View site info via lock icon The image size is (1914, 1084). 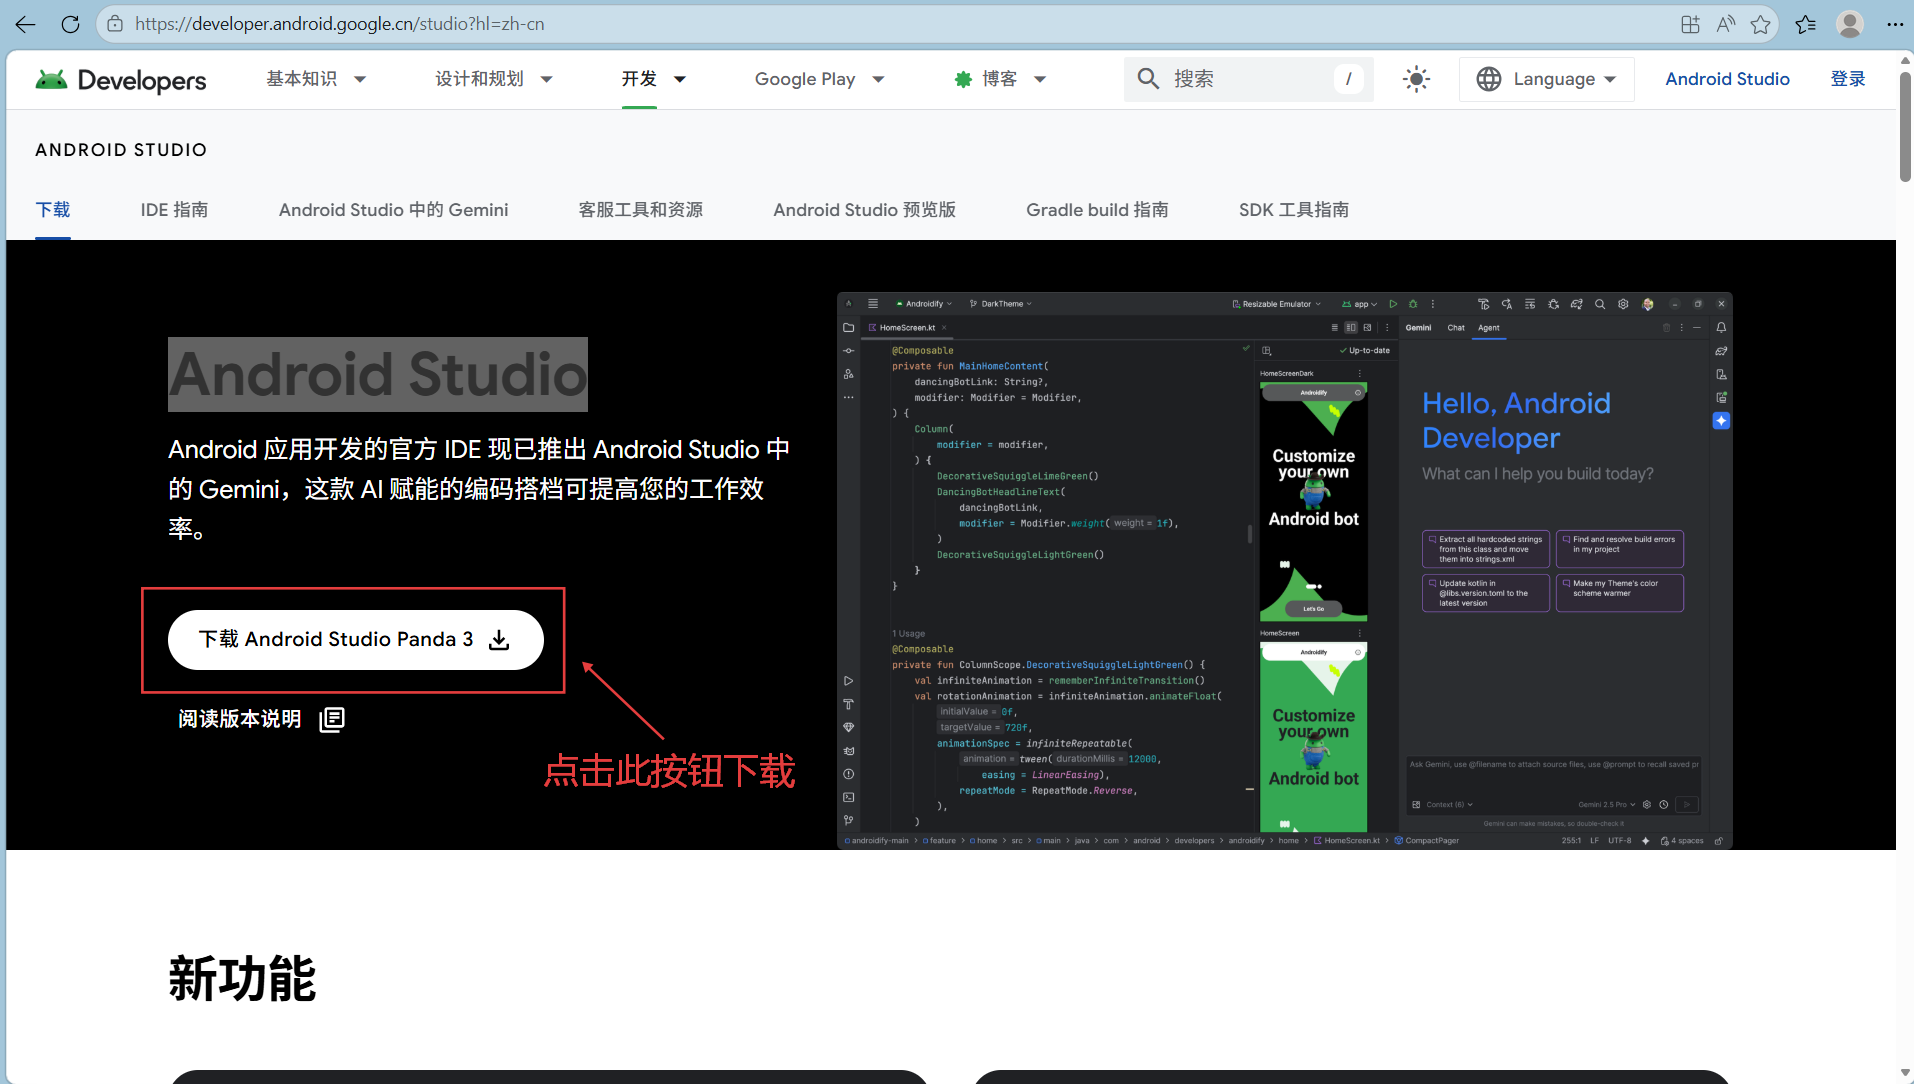pos(115,24)
